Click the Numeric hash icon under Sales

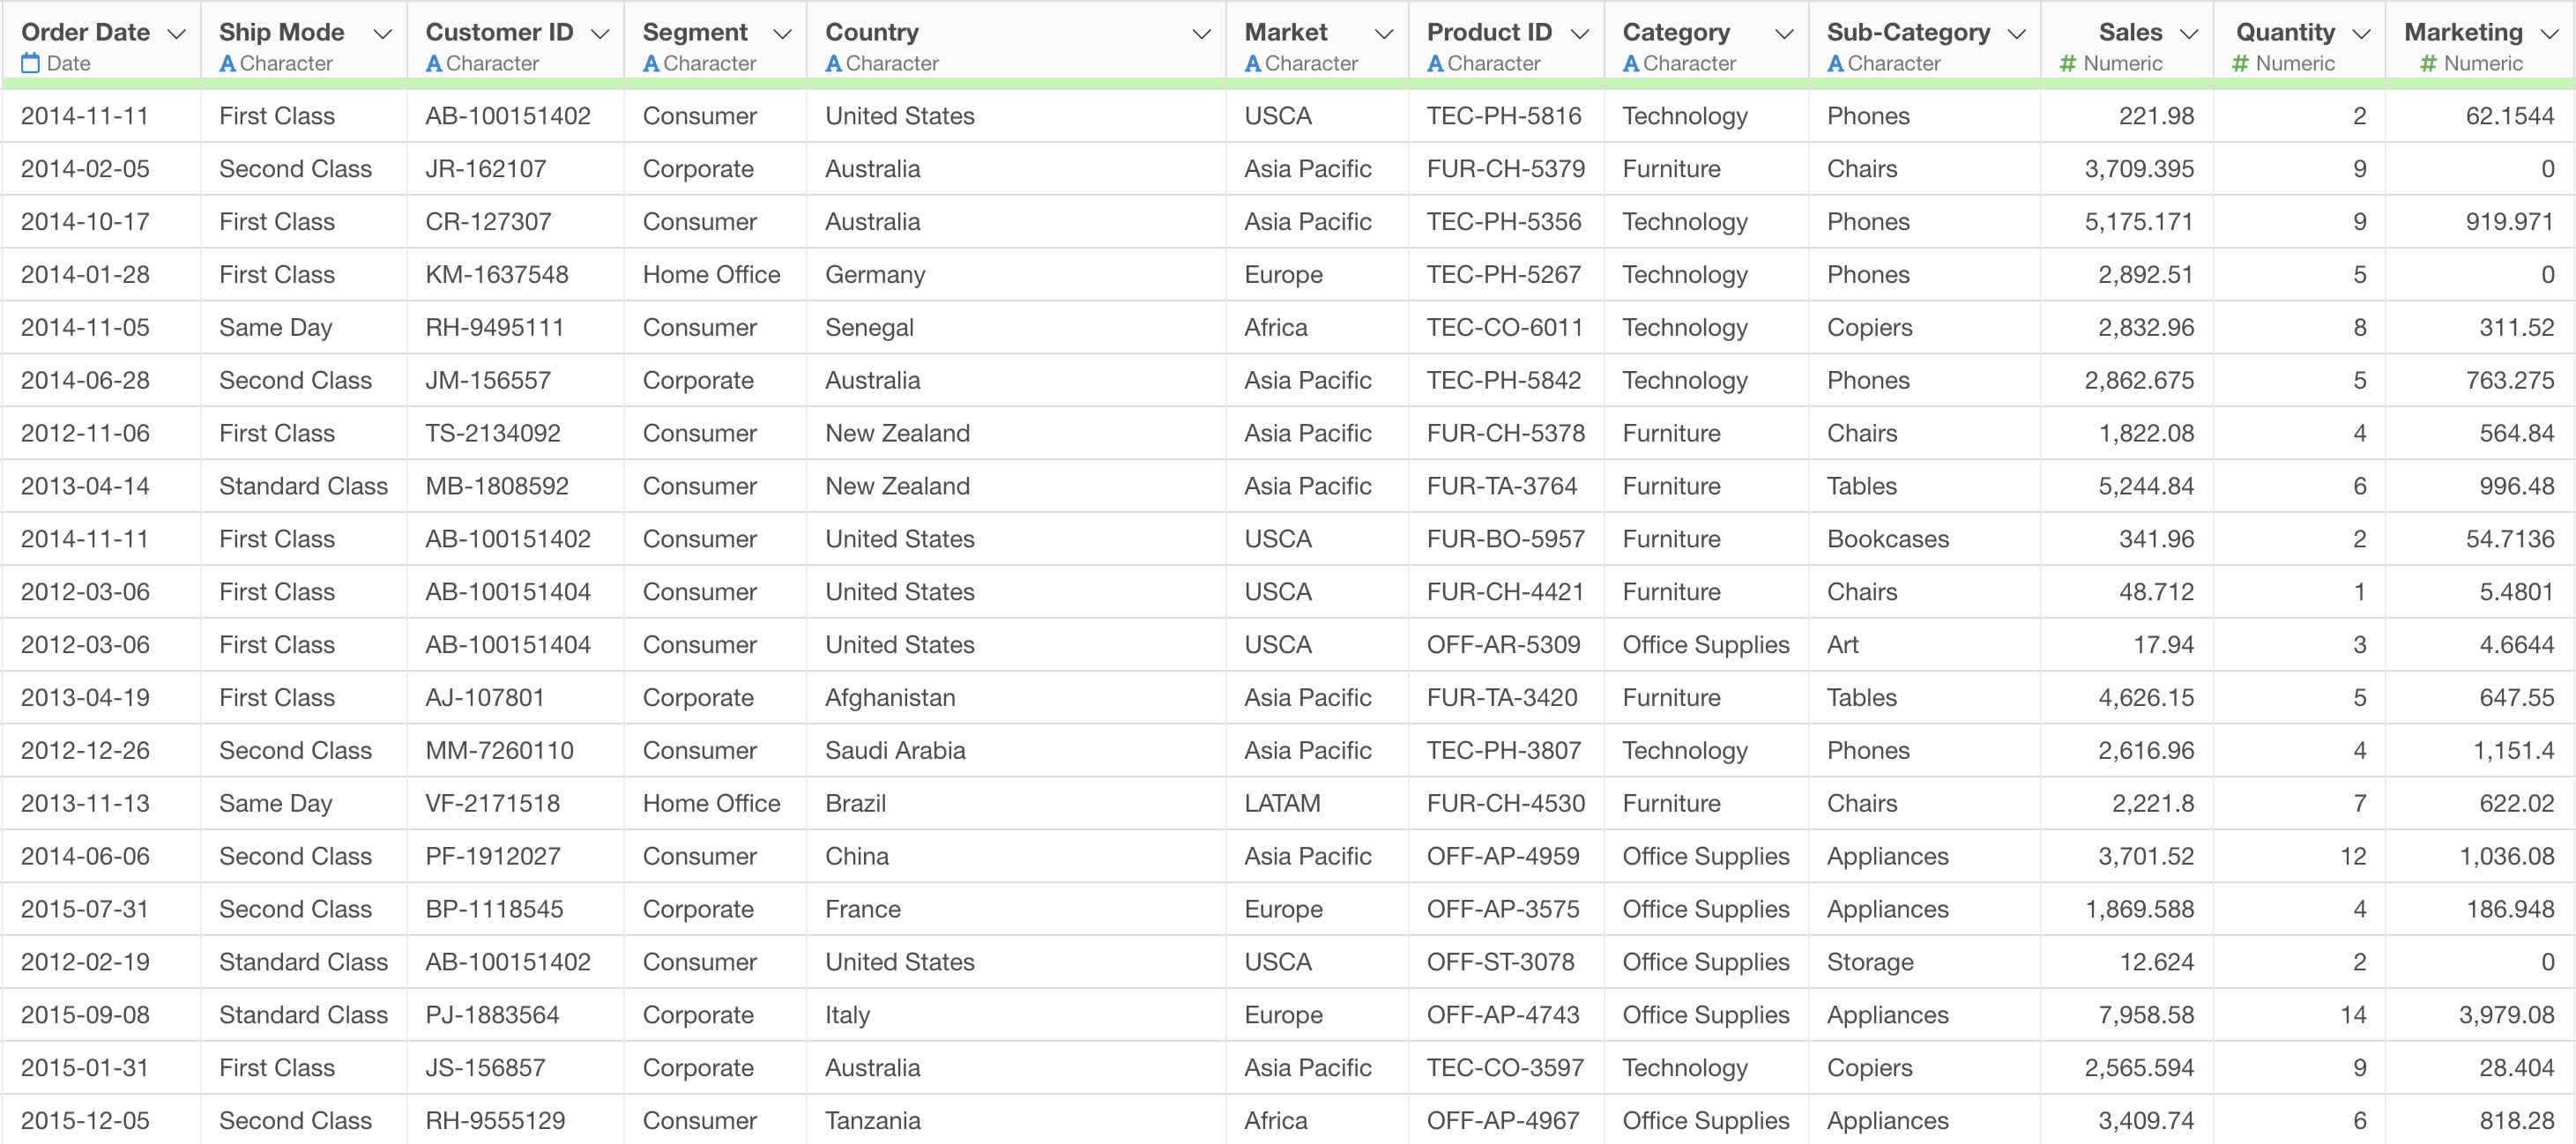2068,64
